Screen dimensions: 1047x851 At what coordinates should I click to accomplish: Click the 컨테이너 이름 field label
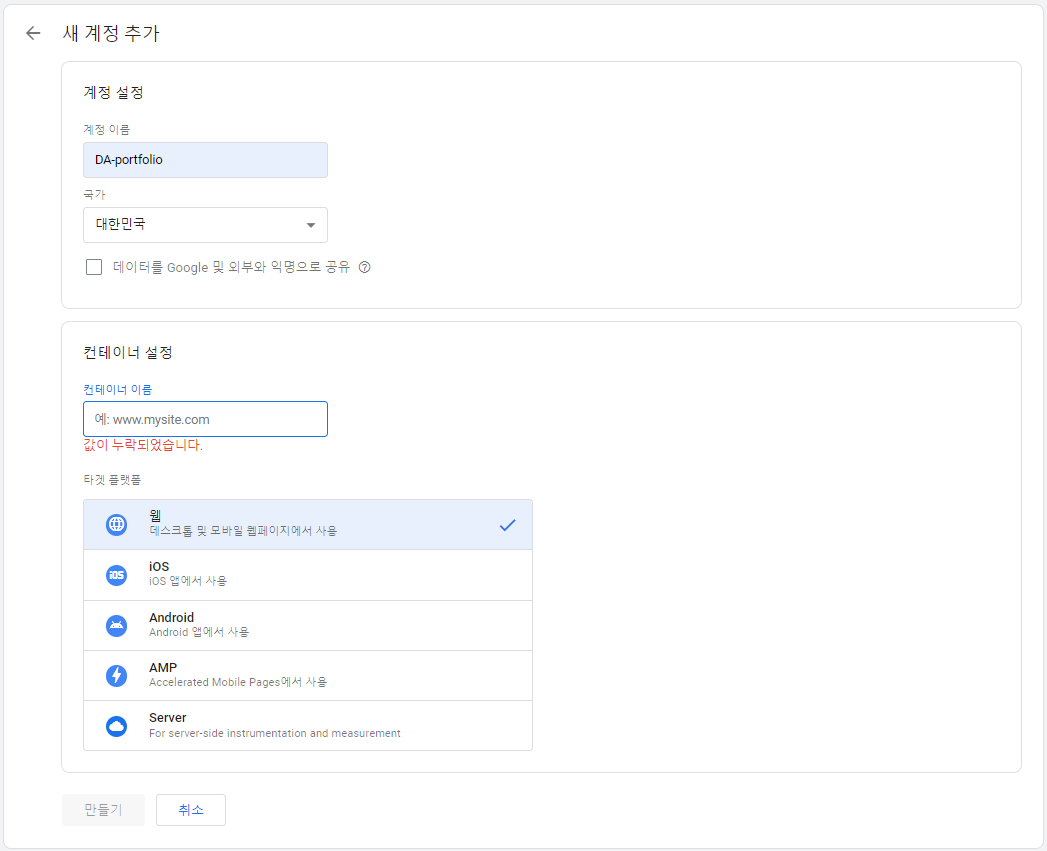[118, 389]
